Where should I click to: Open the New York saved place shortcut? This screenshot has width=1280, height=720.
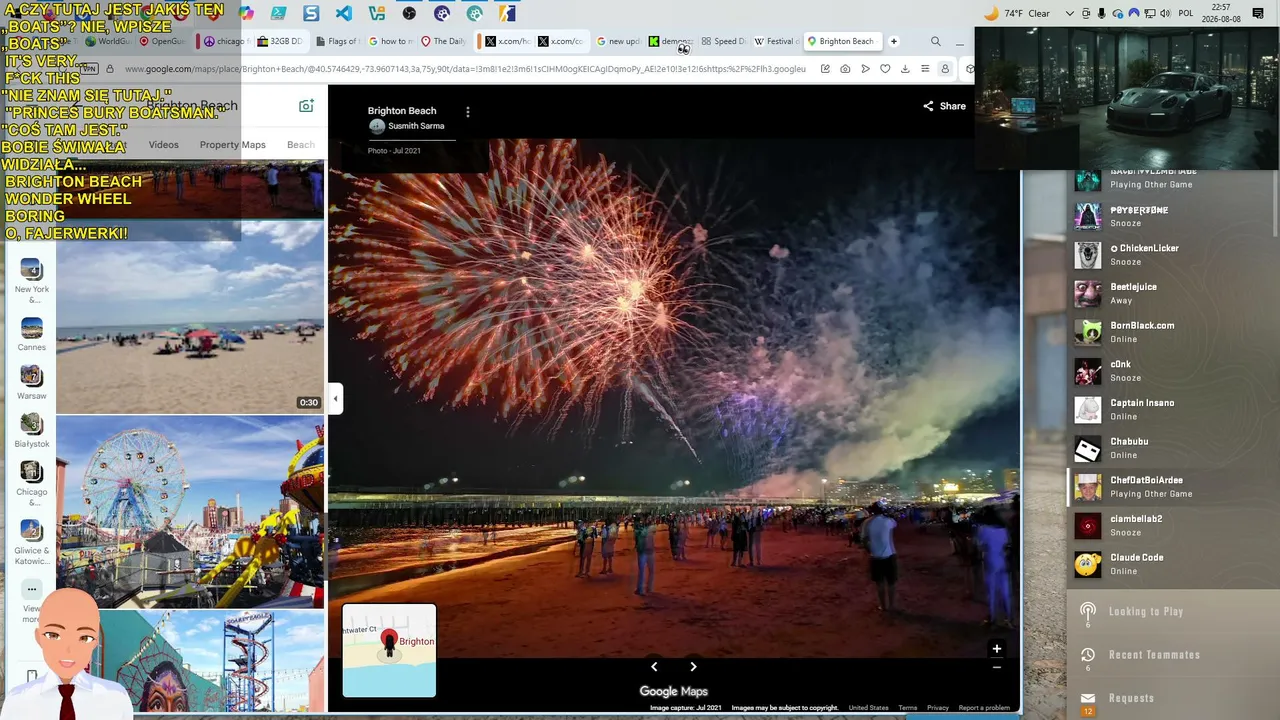pos(31,281)
